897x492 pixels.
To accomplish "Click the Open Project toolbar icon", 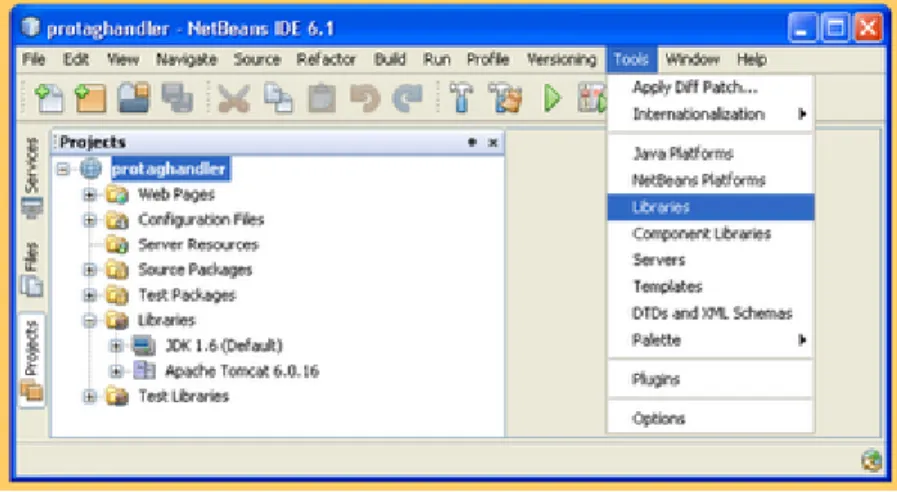I will (133, 98).
